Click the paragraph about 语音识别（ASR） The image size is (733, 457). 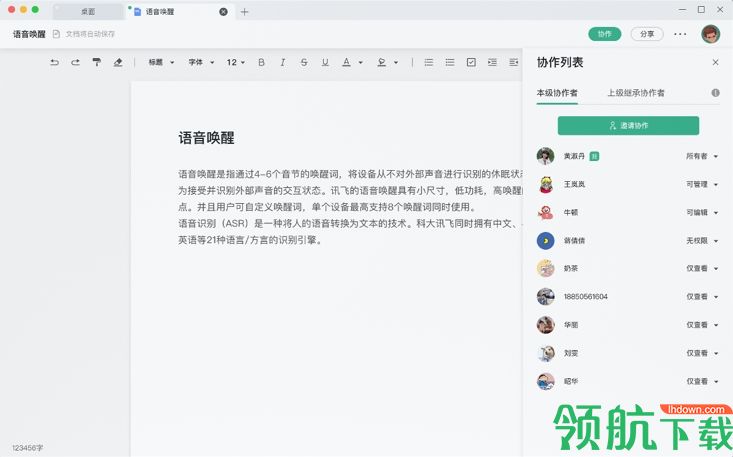[350, 232]
